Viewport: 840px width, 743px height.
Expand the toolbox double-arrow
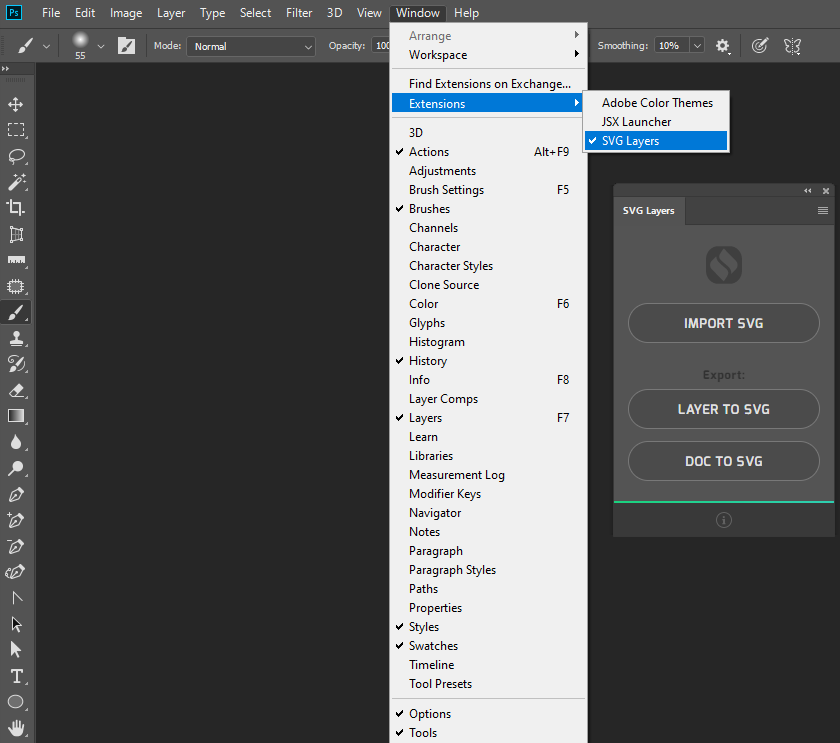coord(5,69)
